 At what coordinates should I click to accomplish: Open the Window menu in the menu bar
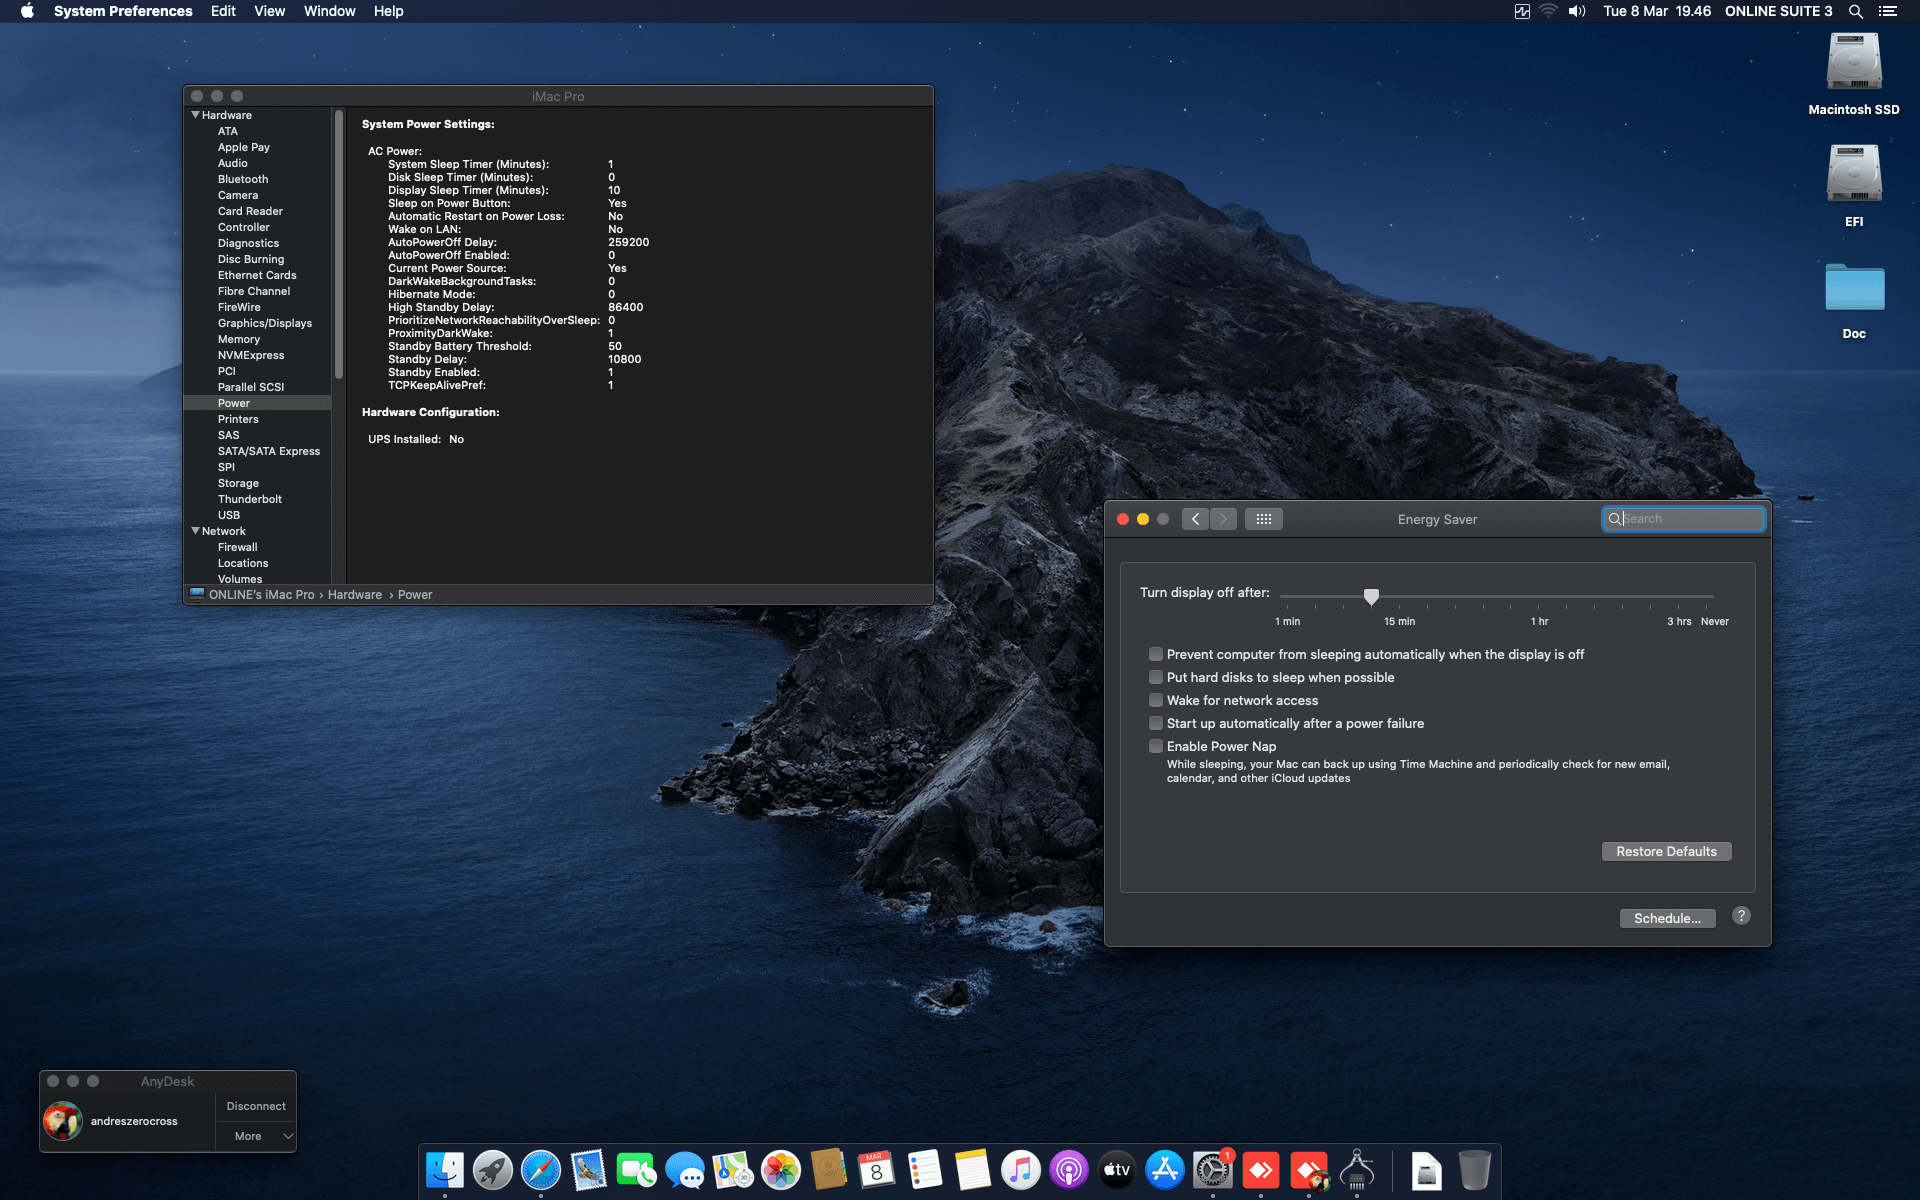point(329,11)
